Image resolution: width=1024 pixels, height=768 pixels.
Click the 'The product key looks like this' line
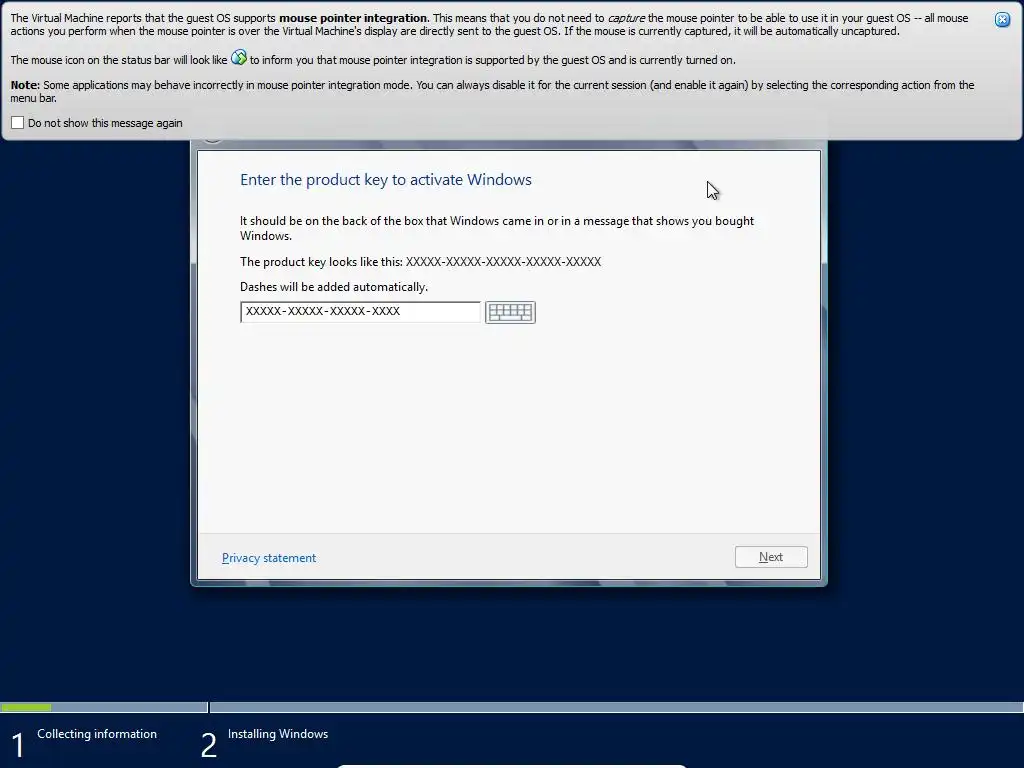[420, 262]
